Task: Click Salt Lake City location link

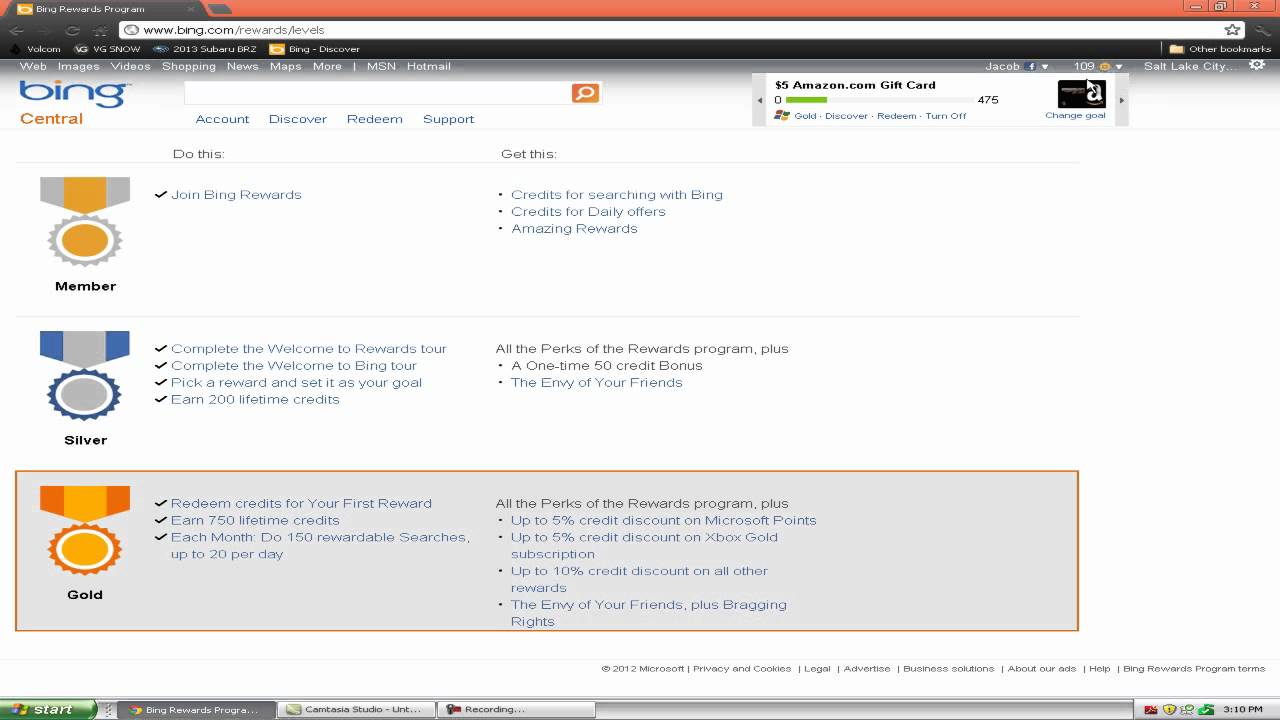Action: (x=1191, y=66)
